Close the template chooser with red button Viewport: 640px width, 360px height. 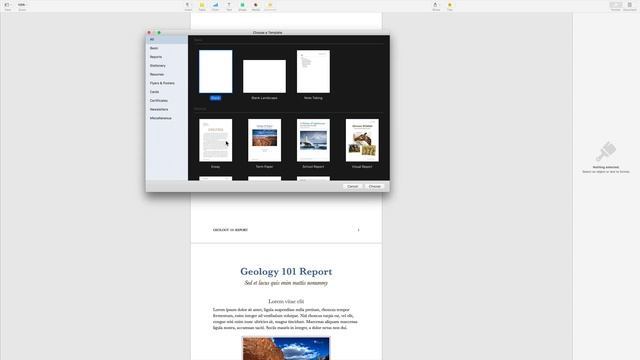tap(149, 33)
